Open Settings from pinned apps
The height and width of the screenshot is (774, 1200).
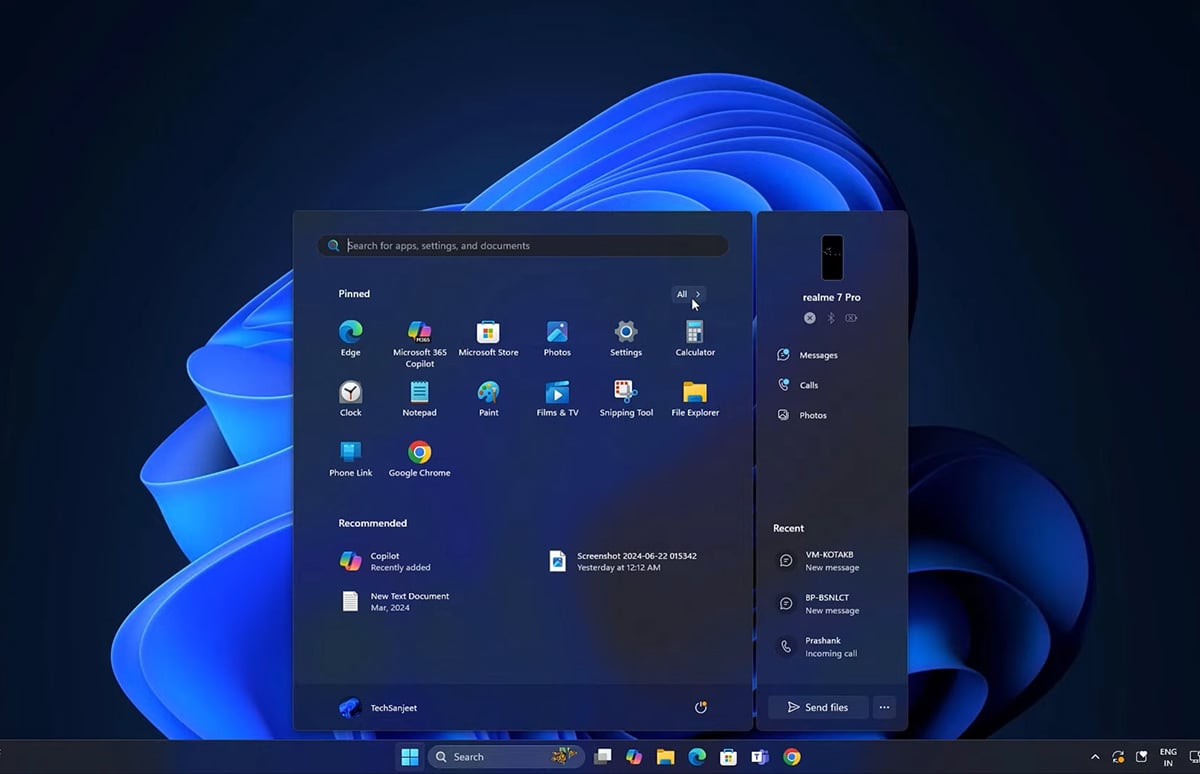pyautogui.click(x=626, y=339)
